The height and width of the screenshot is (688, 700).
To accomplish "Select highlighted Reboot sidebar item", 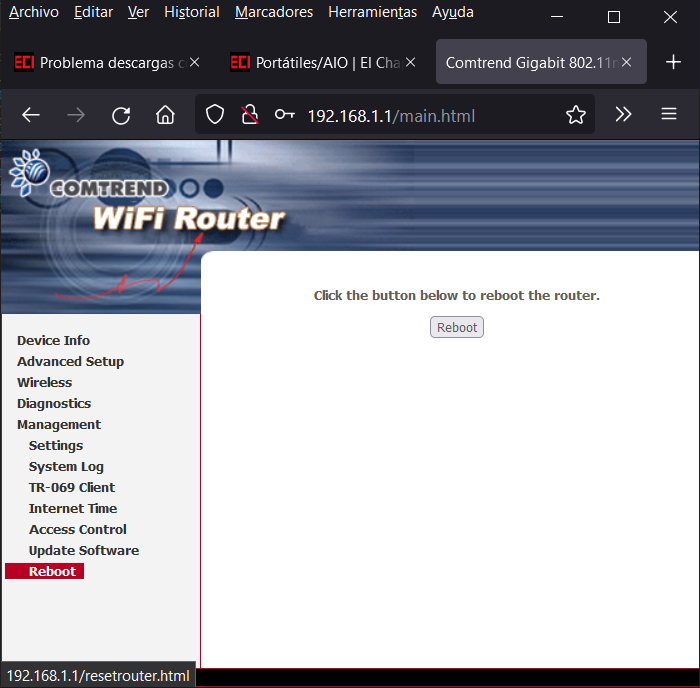I will coord(45,571).
